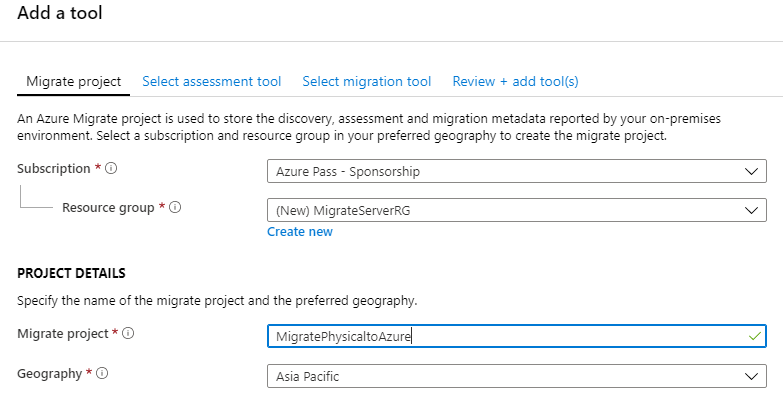
Task: Open Review + add tool(s) tab
Action: click(x=515, y=81)
